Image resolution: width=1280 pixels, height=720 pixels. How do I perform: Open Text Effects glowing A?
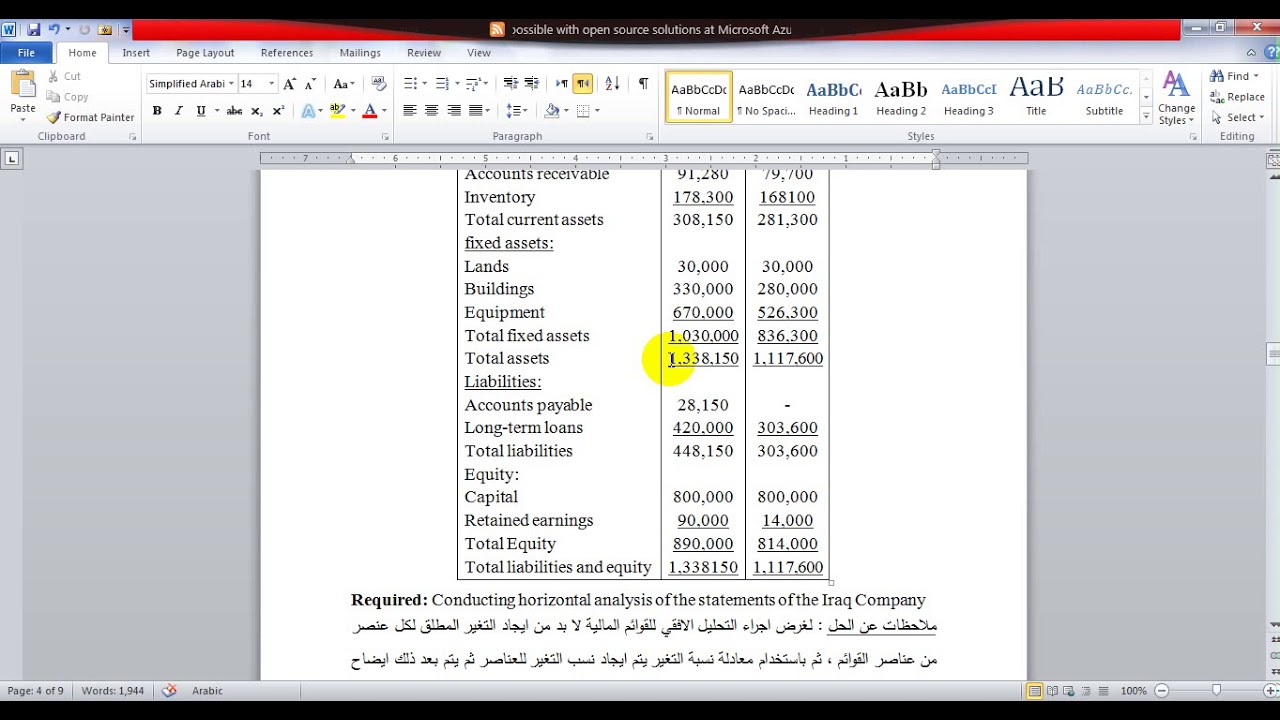coord(308,111)
